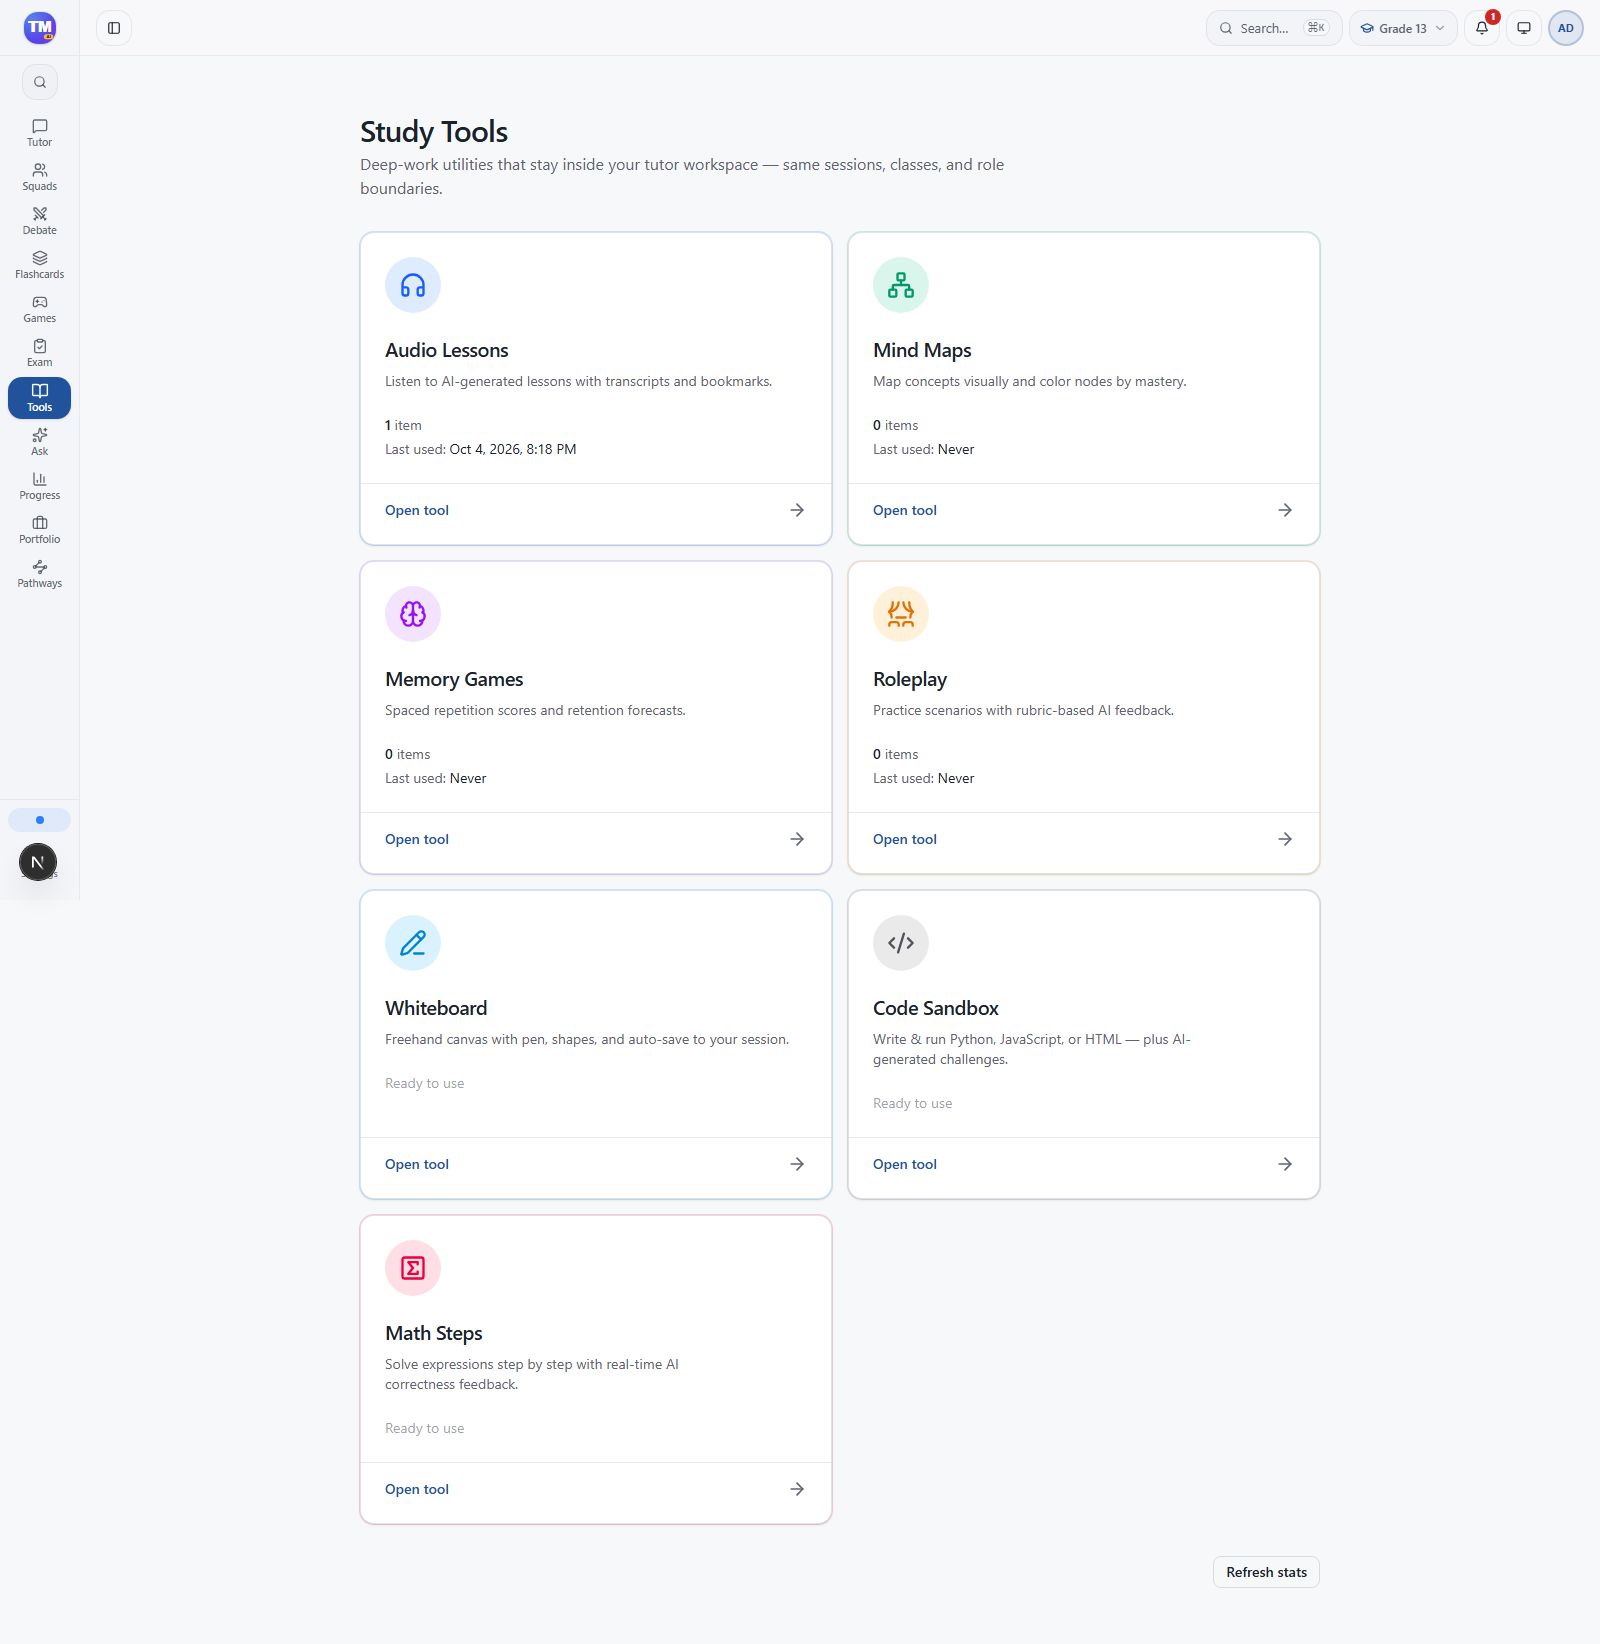This screenshot has height=1644, width=1600.
Task: View Progress from the sidebar
Action: [x=39, y=486]
